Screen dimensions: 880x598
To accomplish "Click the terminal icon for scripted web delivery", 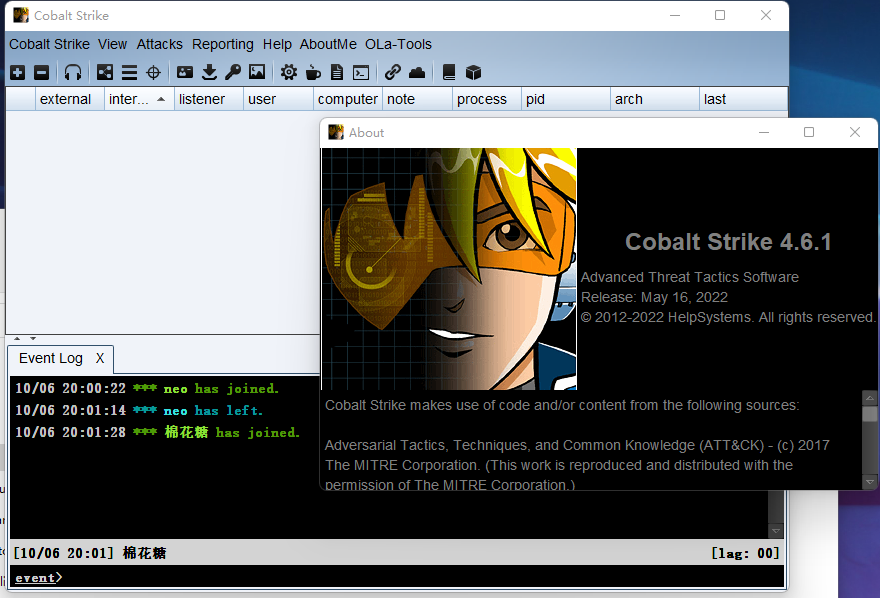I will click(361, 72).
